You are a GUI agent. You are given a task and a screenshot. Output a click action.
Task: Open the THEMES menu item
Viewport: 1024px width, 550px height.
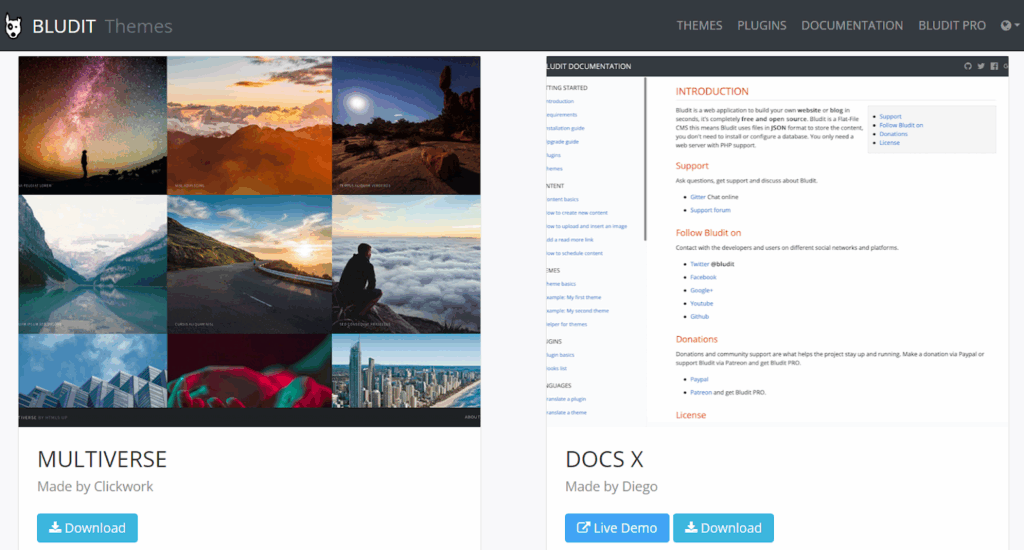click(x=699, y=25)
